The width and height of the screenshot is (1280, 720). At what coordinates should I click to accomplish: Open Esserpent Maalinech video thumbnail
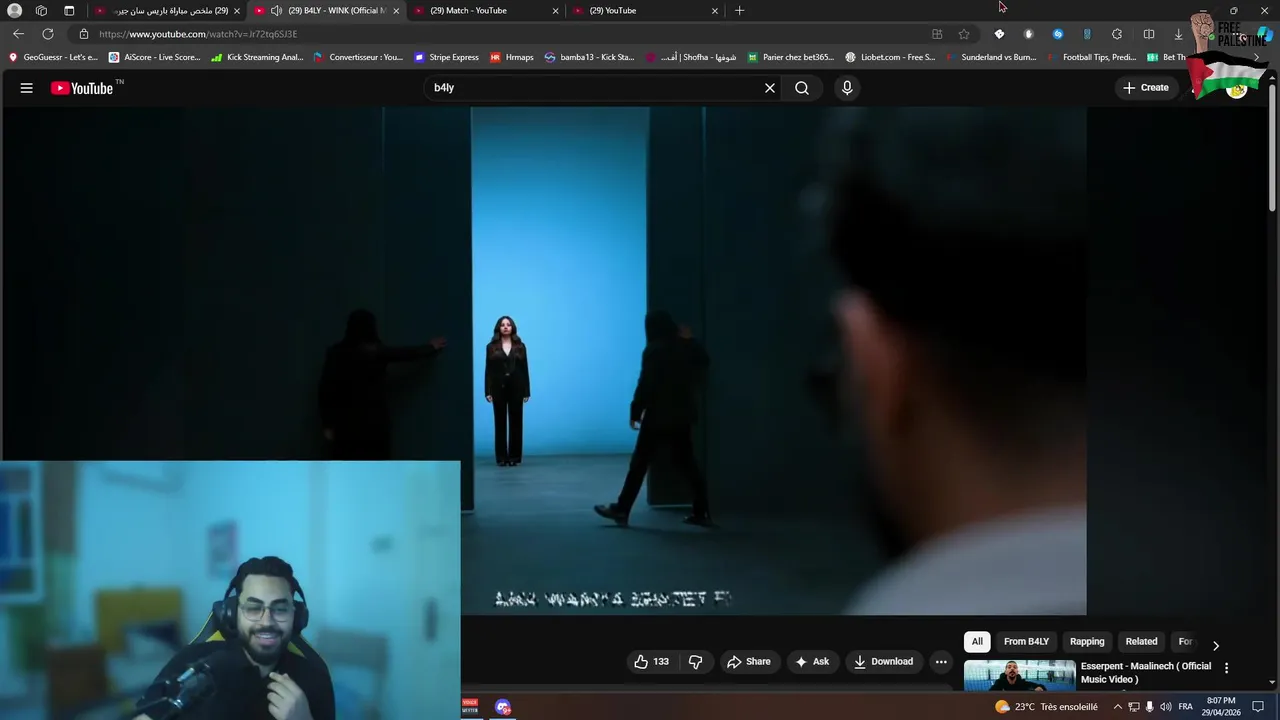coord(1019,675)
